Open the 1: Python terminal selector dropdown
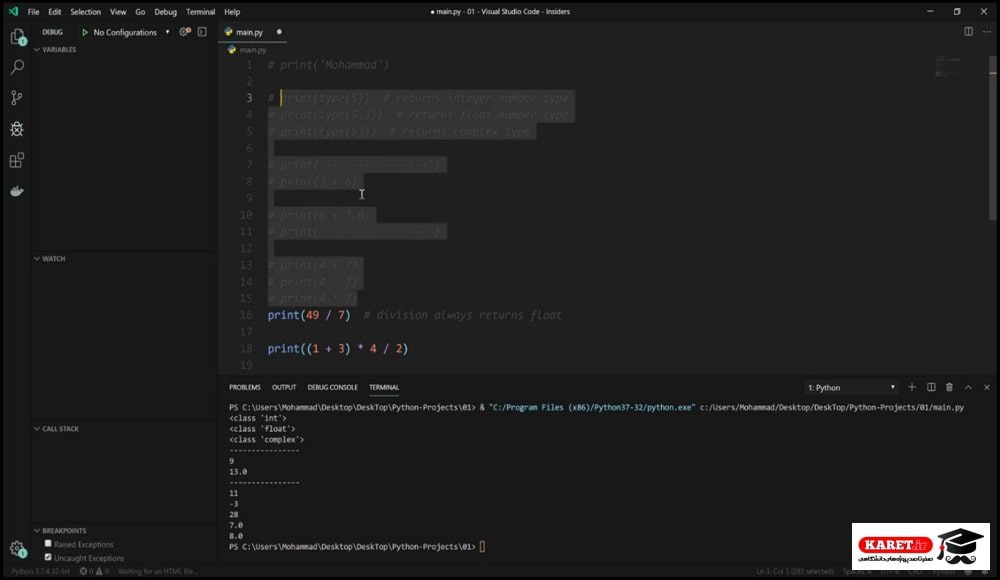1000x580 pixels. pos(851,387)
